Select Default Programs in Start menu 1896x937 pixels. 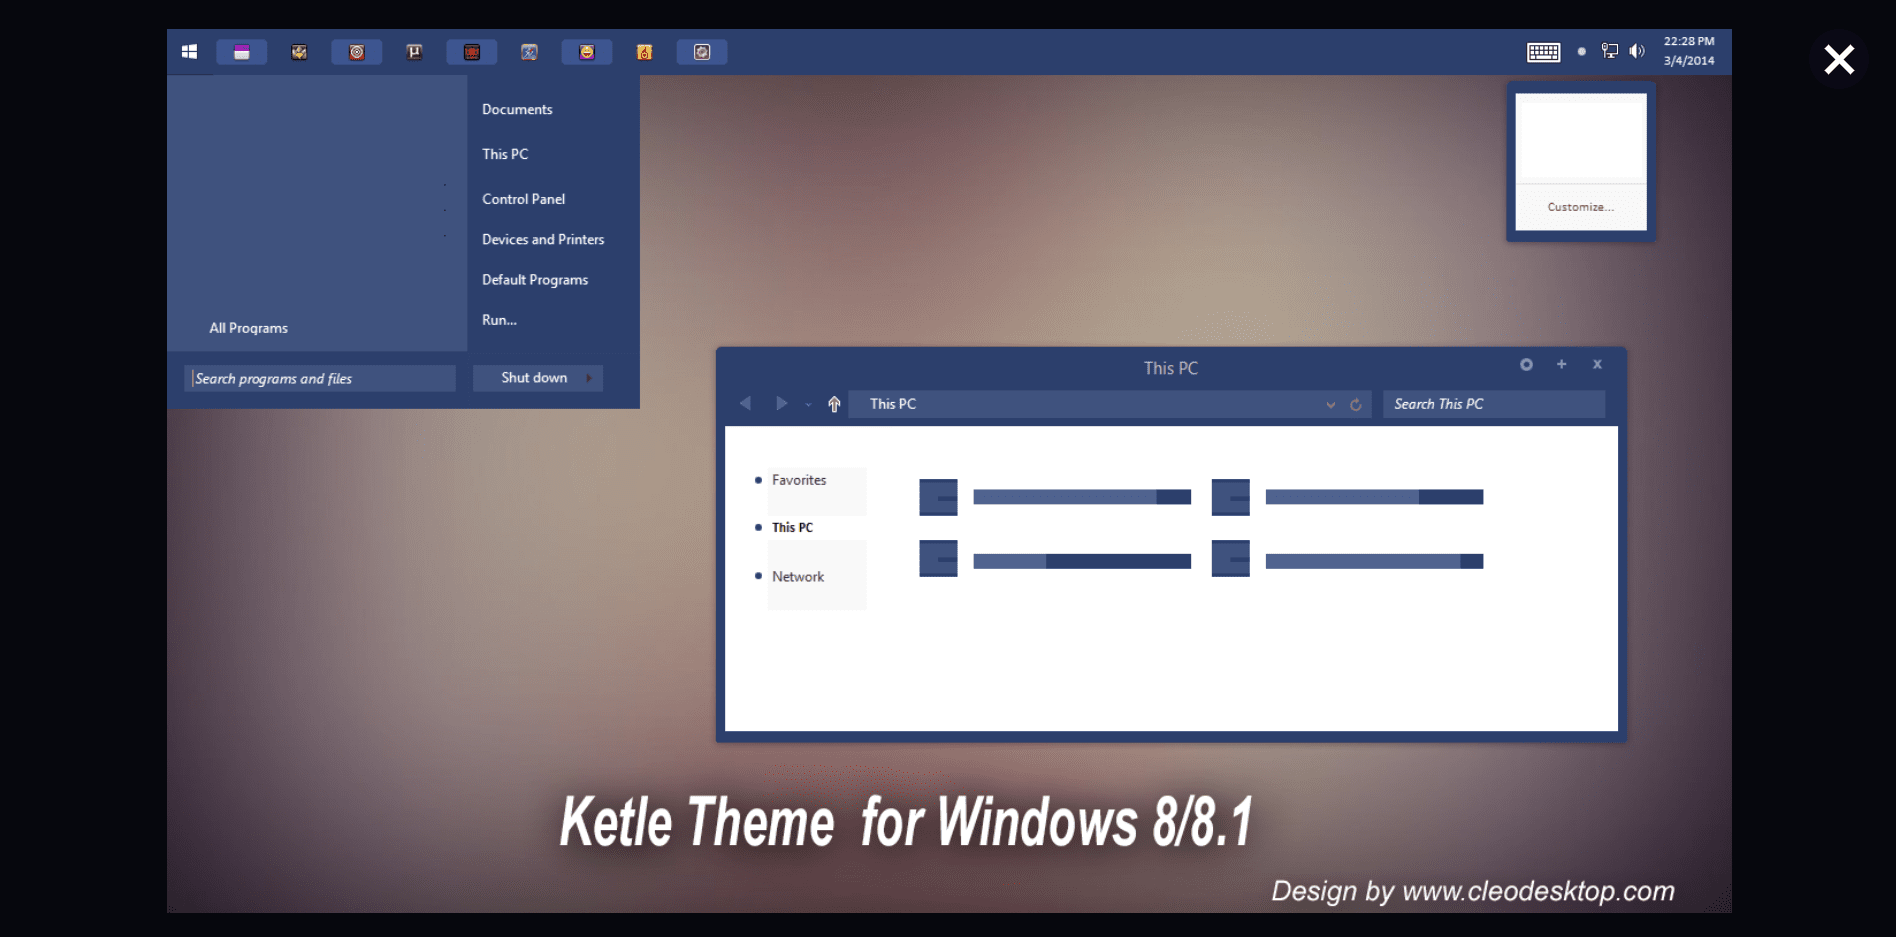(535, 280)
